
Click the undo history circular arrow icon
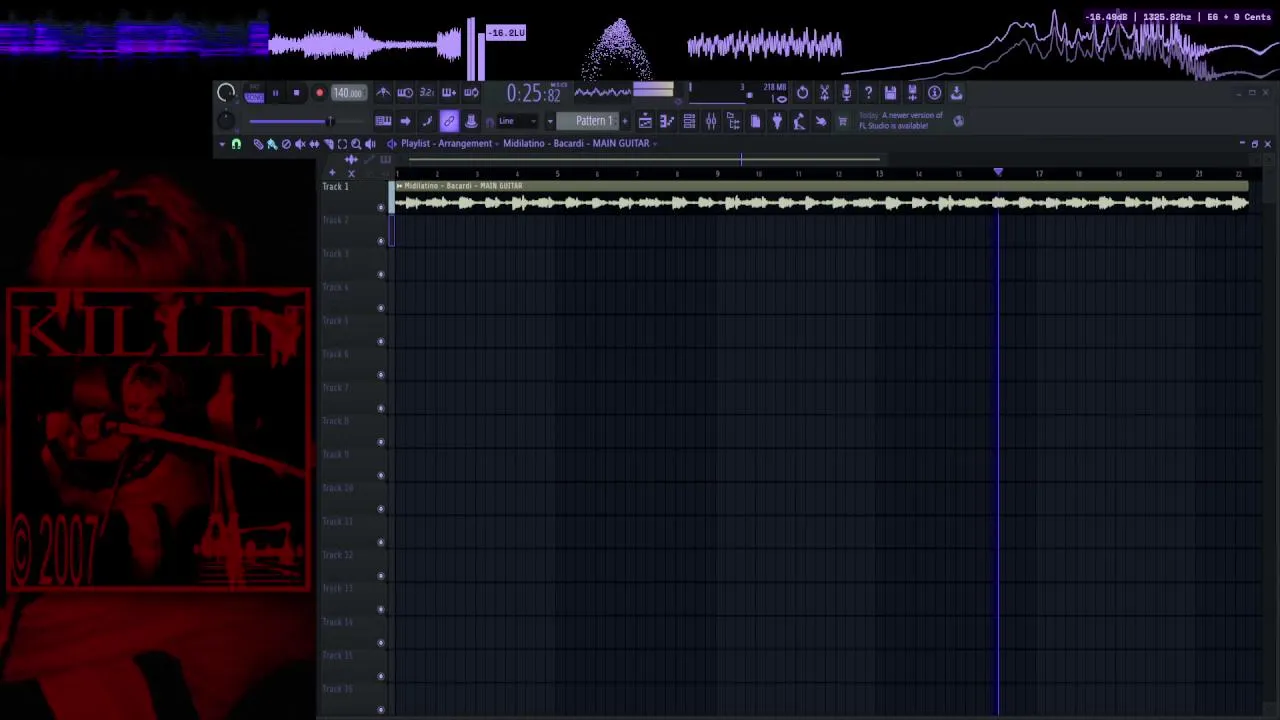click(803, 93)
